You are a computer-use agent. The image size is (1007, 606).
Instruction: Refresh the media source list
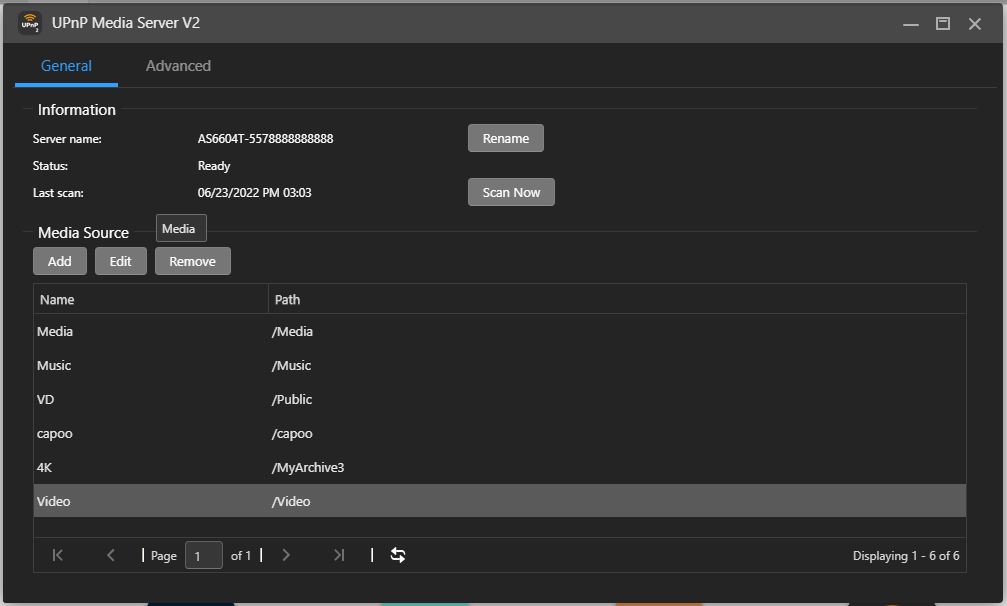398,555
